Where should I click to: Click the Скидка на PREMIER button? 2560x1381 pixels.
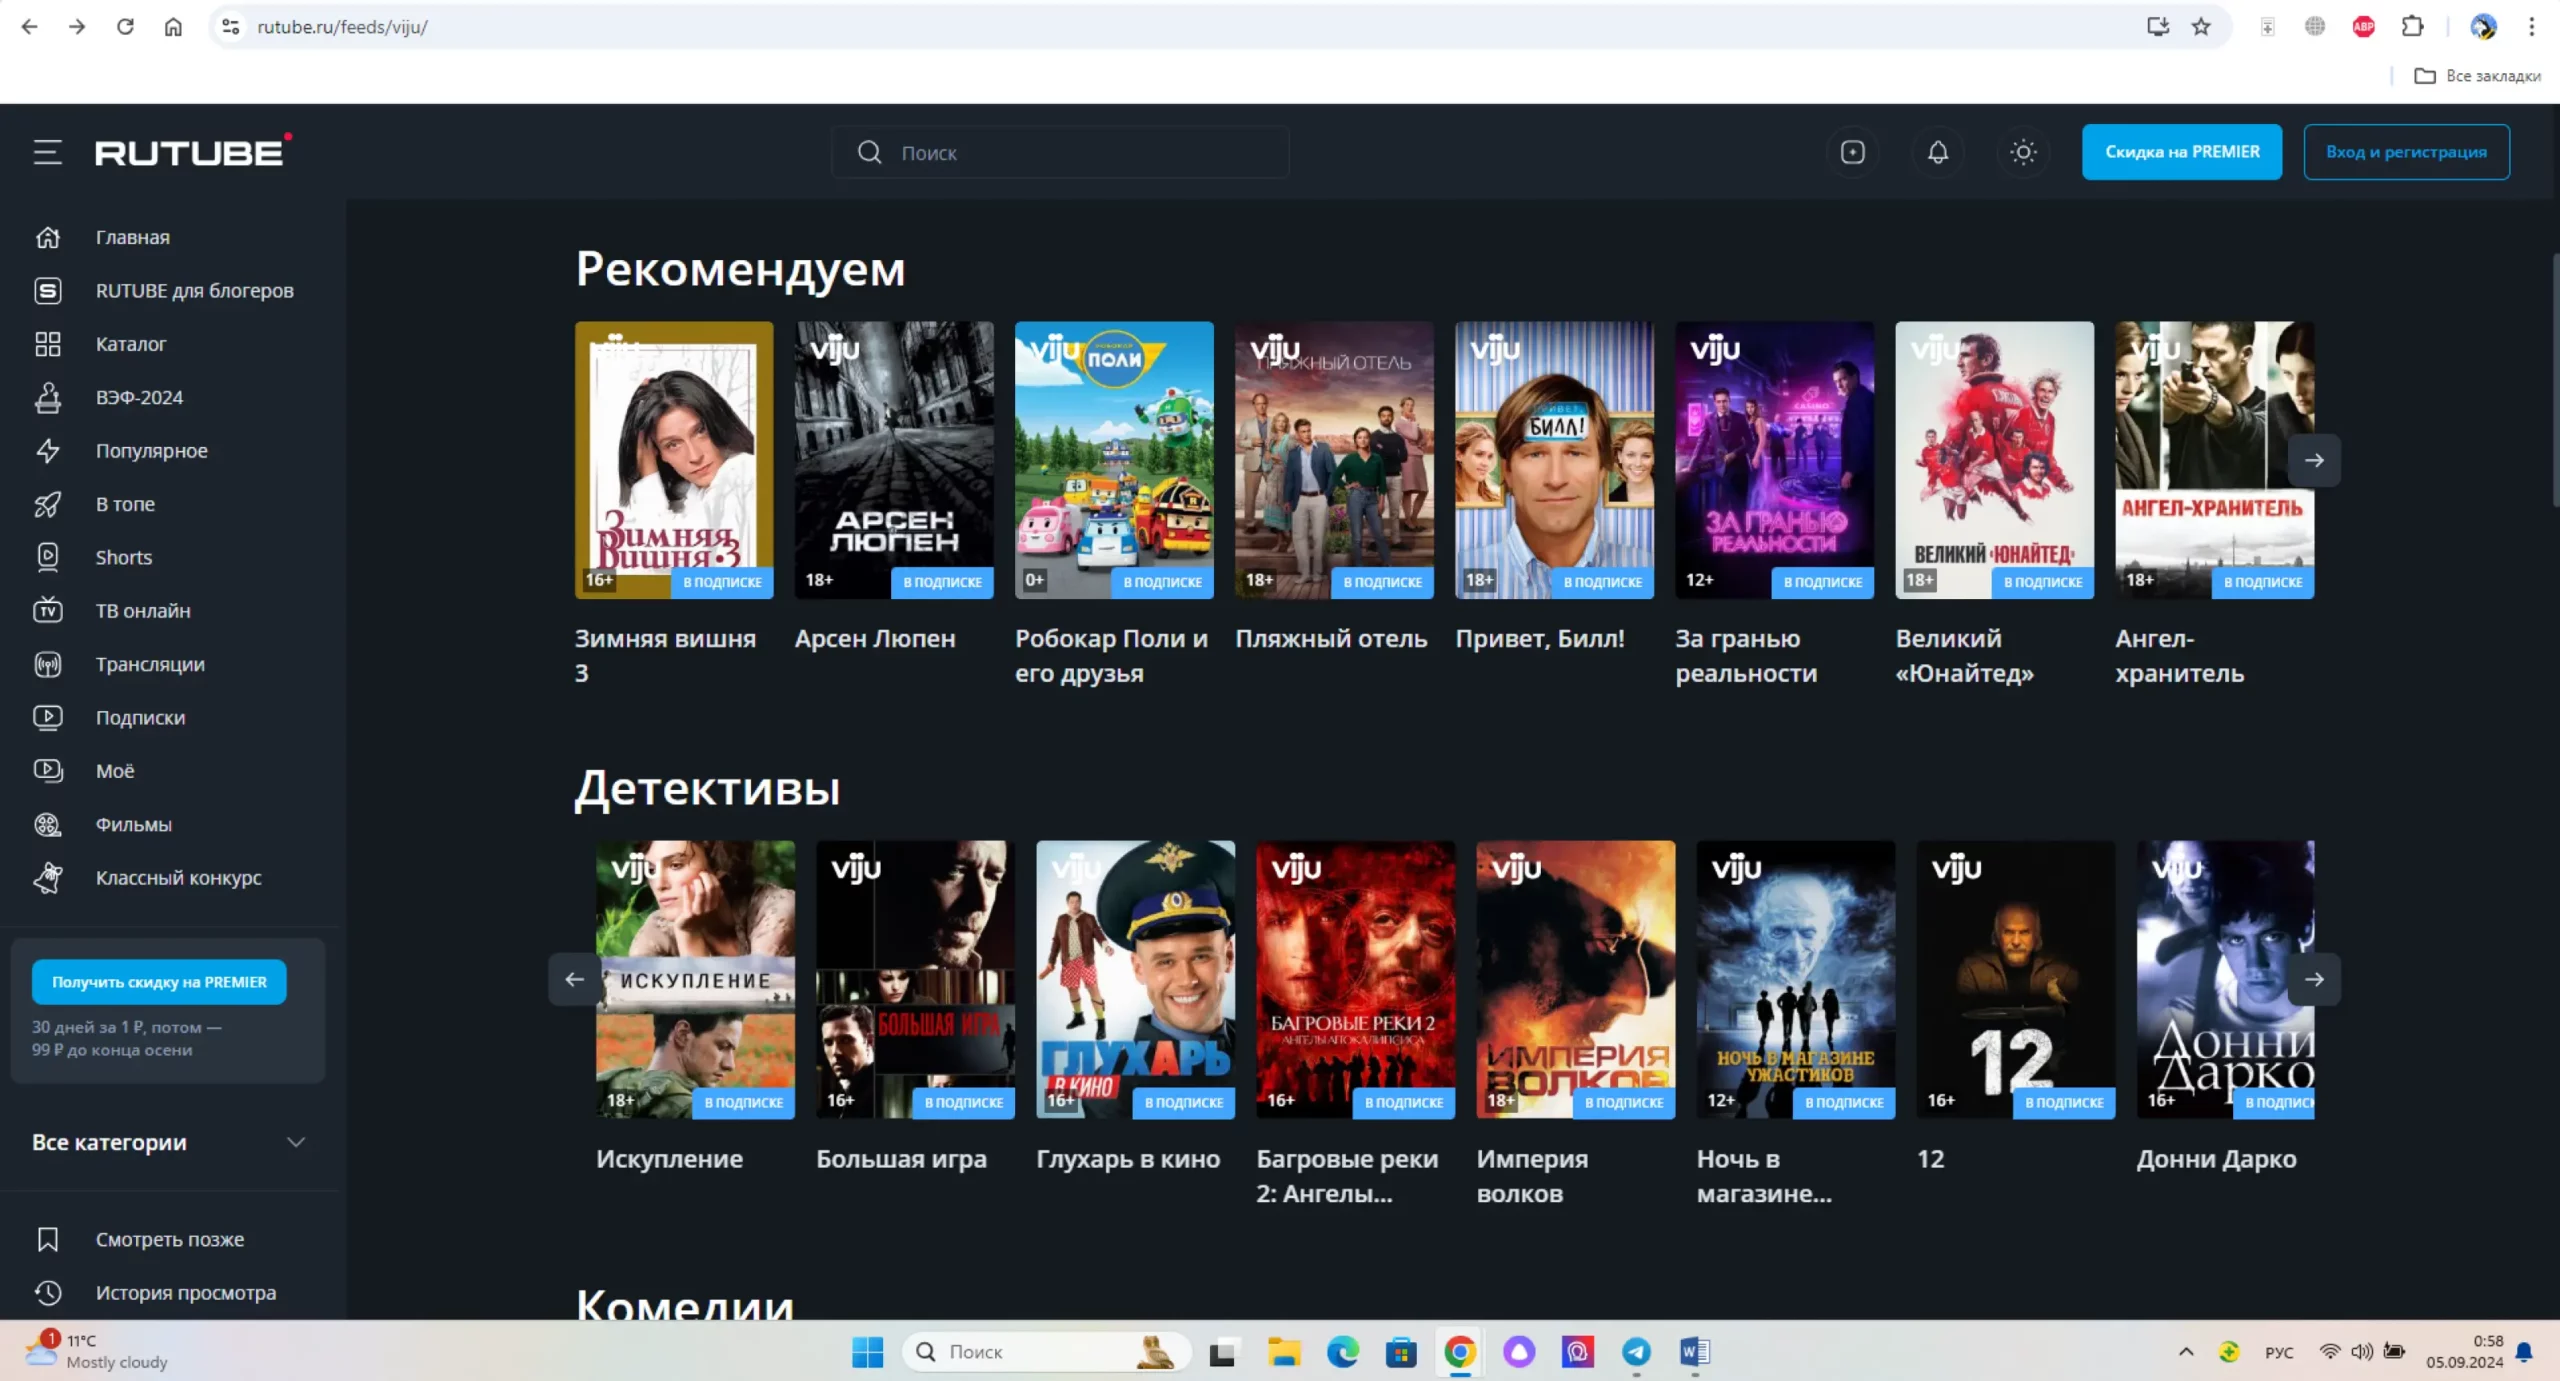pos(2181,152)
